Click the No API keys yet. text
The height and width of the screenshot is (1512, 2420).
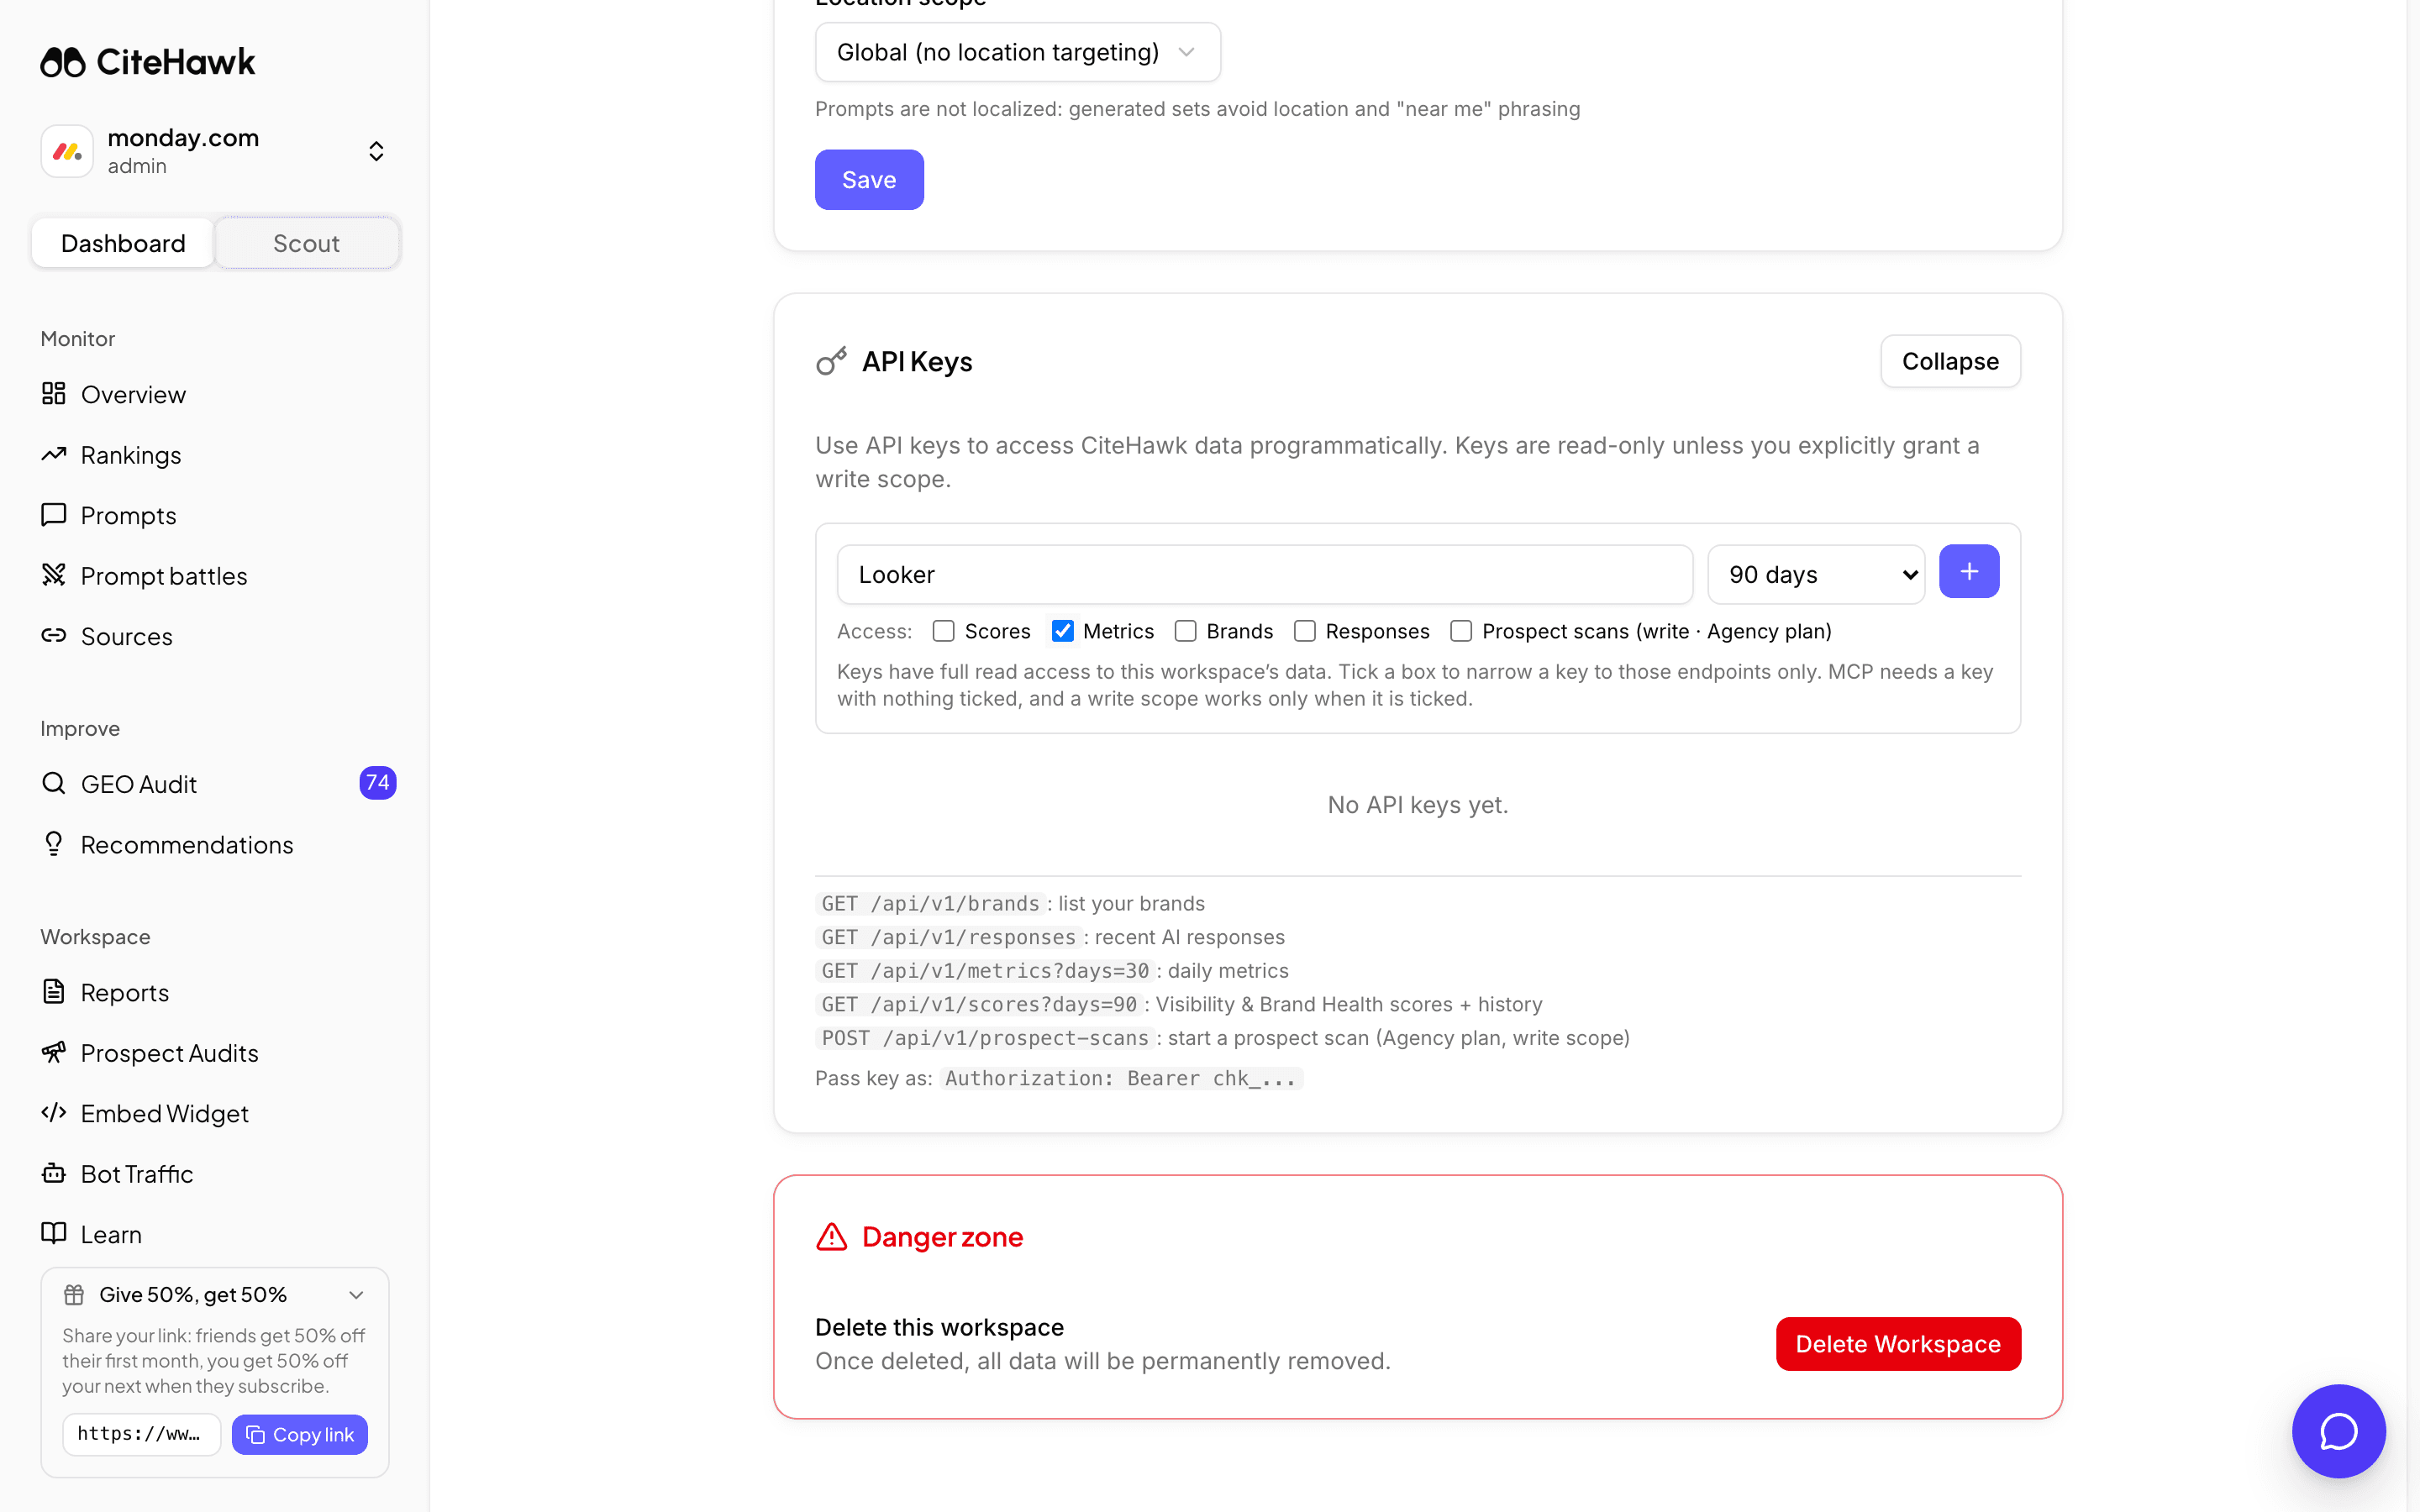coord(1417,805)
